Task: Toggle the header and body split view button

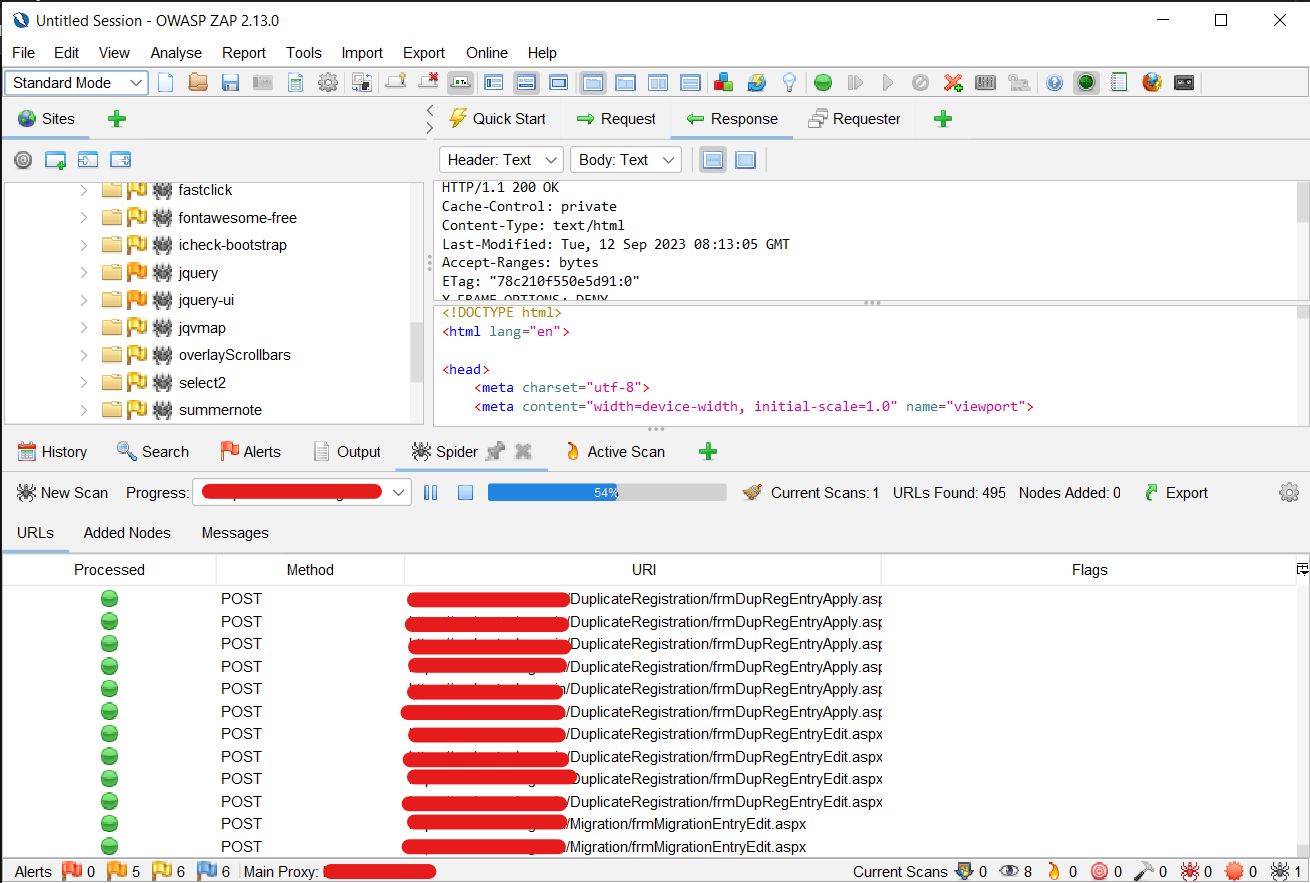Action: point(713,160)
